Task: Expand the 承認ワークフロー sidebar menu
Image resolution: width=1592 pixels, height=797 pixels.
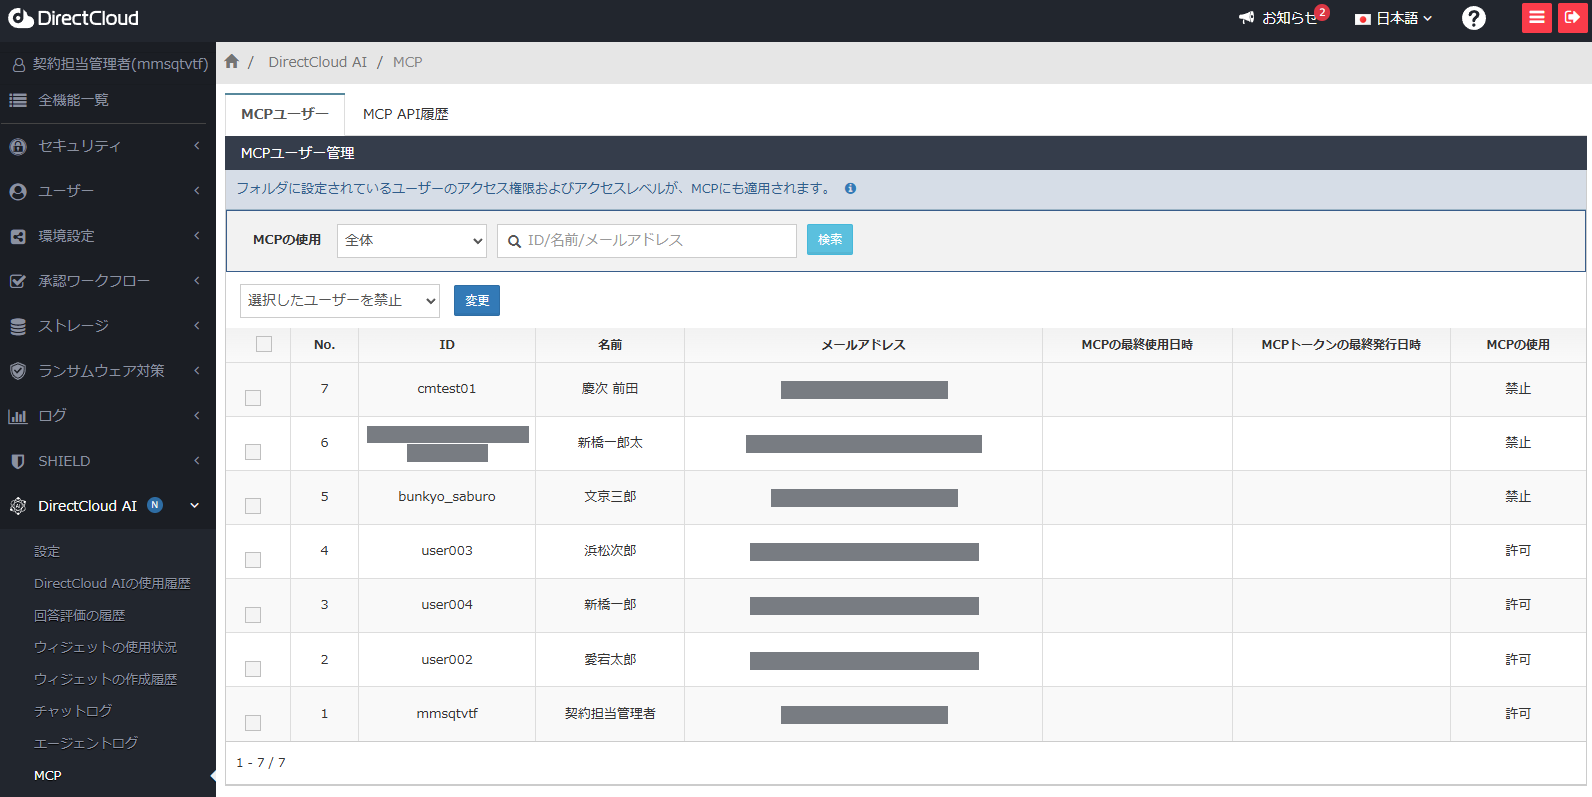Action: [108, 281]
